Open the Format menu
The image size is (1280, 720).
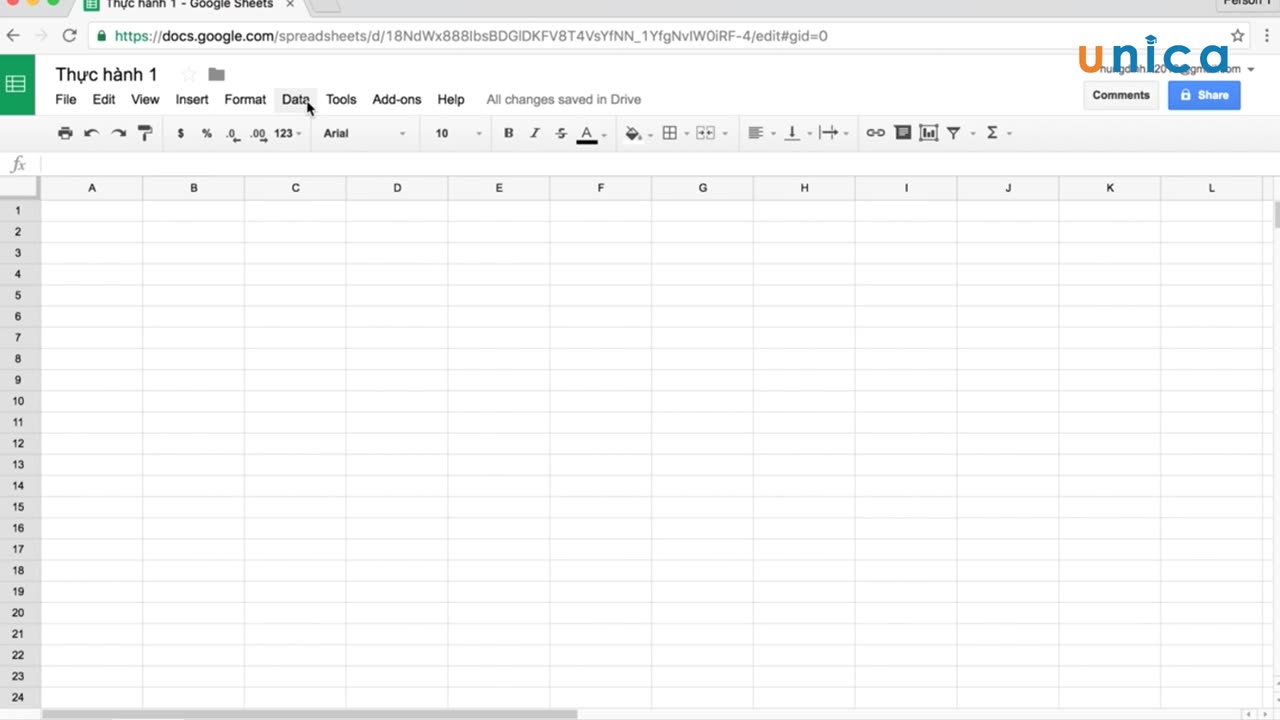click(245, 99)
